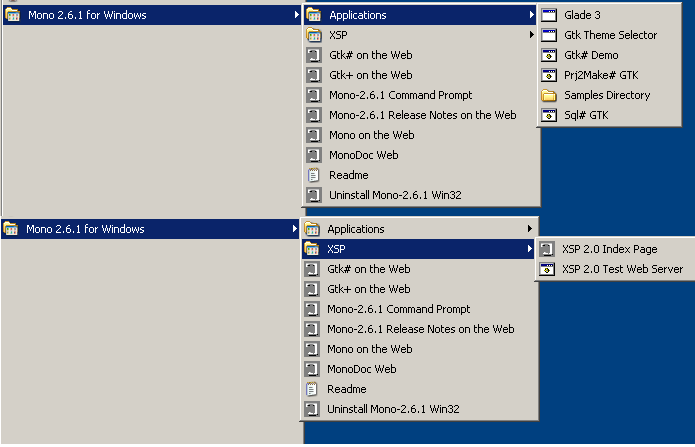Click the icon of the highlighted XSP entry
The image size is (695, 447).
311,249
